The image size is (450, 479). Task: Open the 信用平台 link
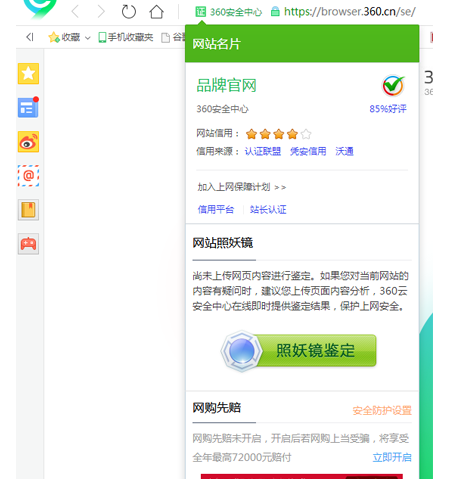click(x=216, y=209)
